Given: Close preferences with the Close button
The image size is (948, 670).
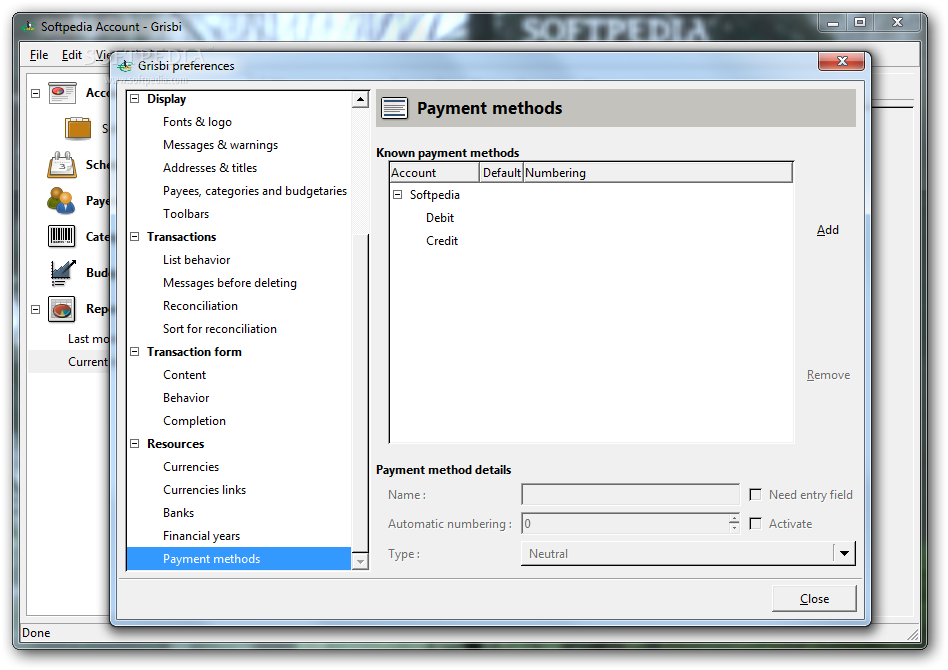Looking at the screenshot, I should point(814,599).
